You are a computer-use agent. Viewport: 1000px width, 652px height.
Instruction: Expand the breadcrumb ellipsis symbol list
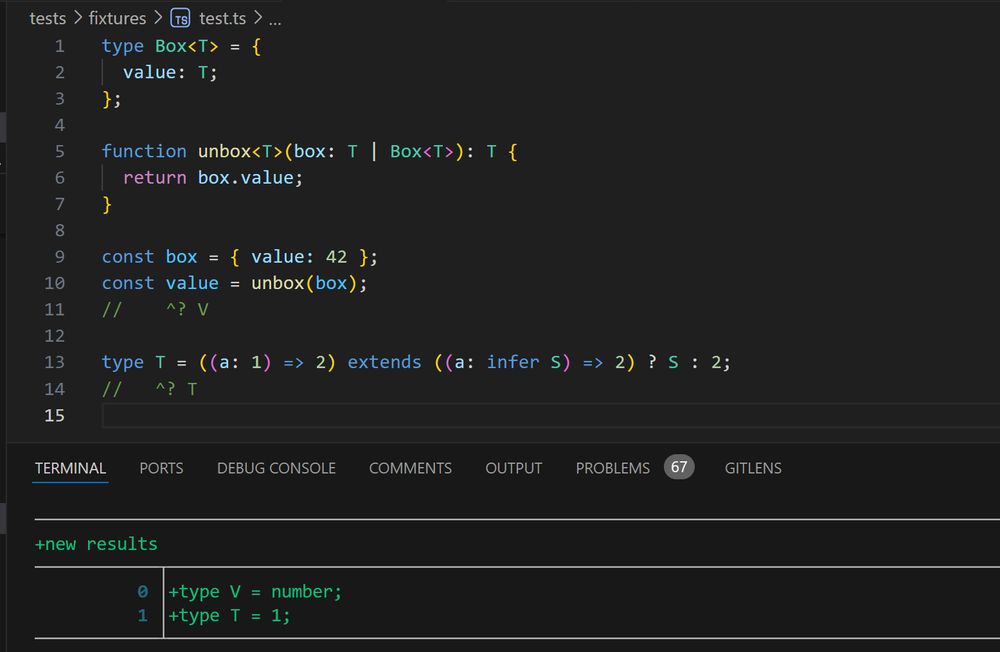click(x=275, y=20)
